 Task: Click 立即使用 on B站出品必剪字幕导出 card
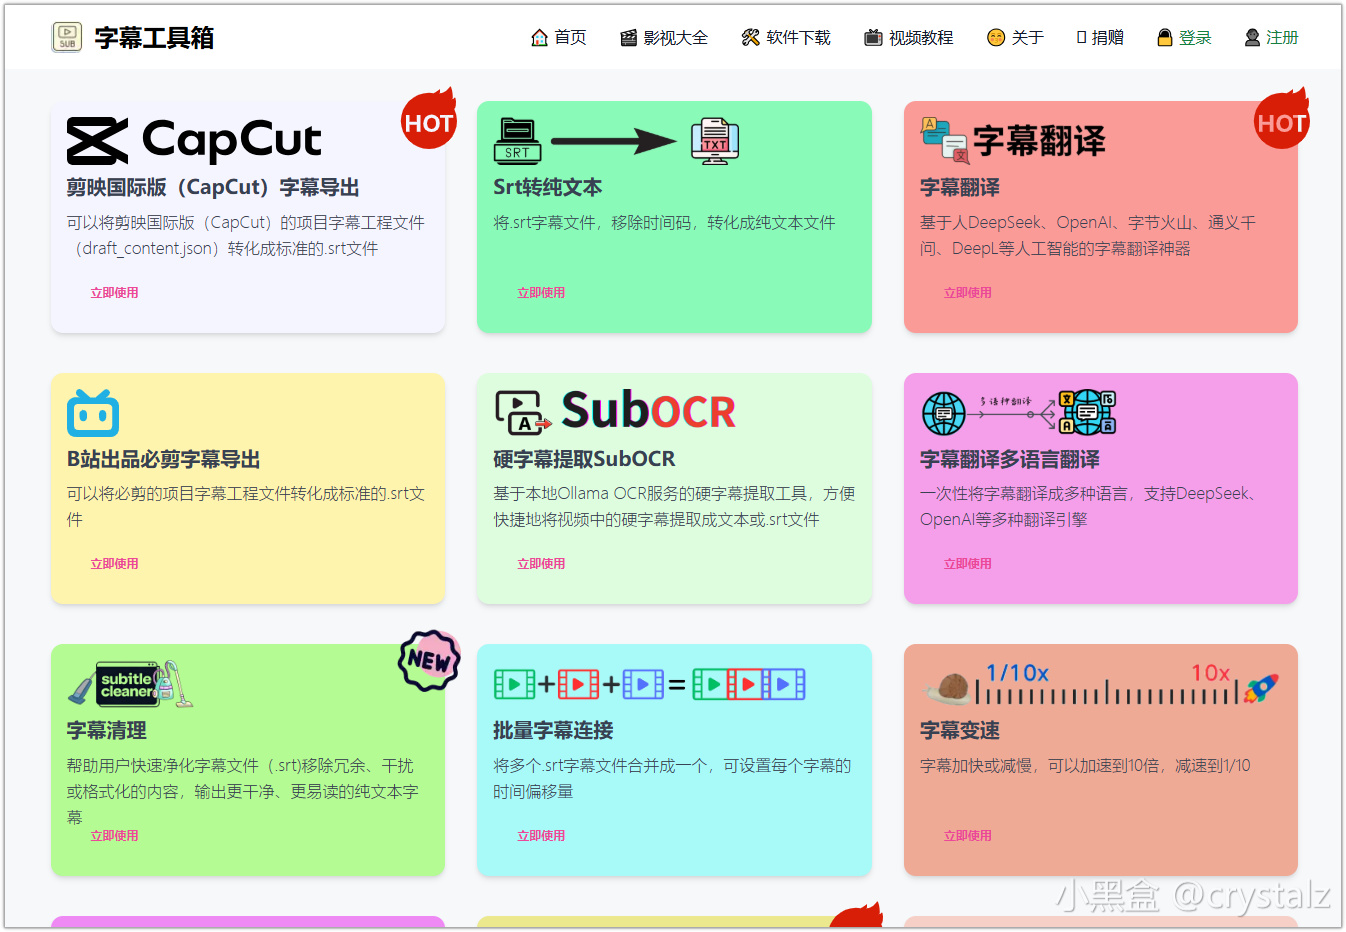point(114,564)
